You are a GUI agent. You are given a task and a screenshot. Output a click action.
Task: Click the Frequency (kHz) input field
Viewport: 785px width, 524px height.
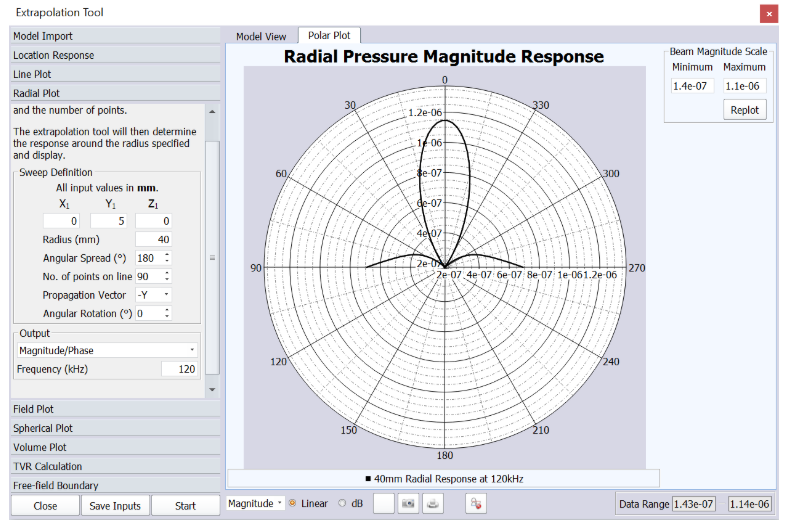[x=180, y=369]
